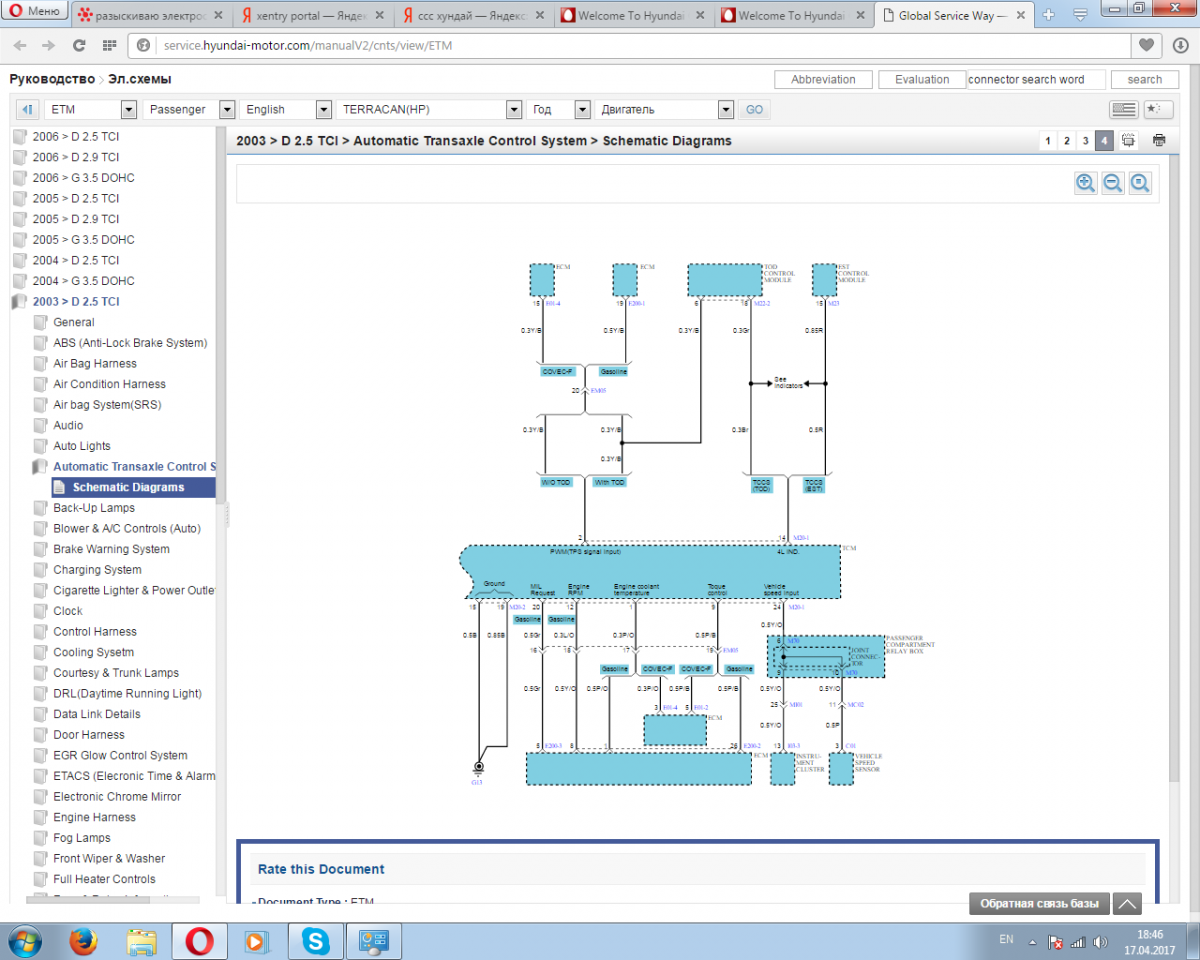Expand the feedback panel with the up arrow
This screenshot has height=960, width=1200.
(1127, 904)
